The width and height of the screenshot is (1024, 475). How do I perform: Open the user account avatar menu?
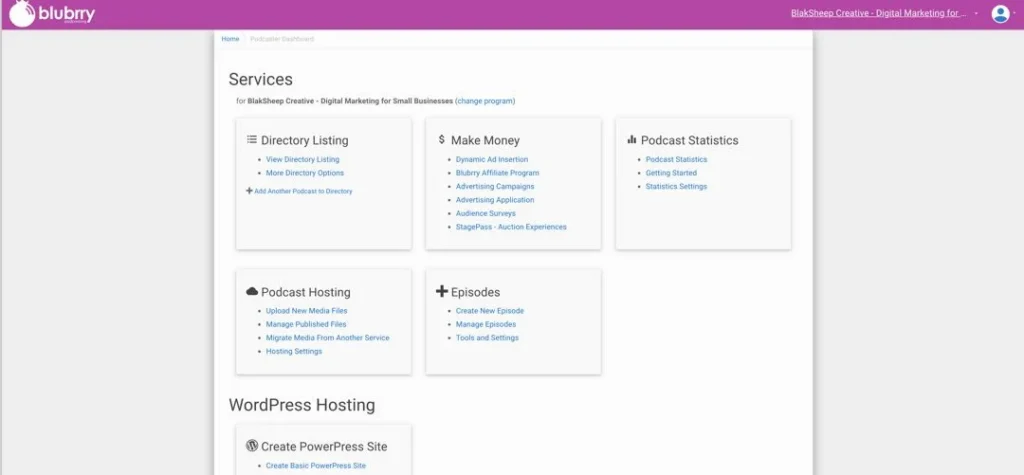click(1000, 14)
